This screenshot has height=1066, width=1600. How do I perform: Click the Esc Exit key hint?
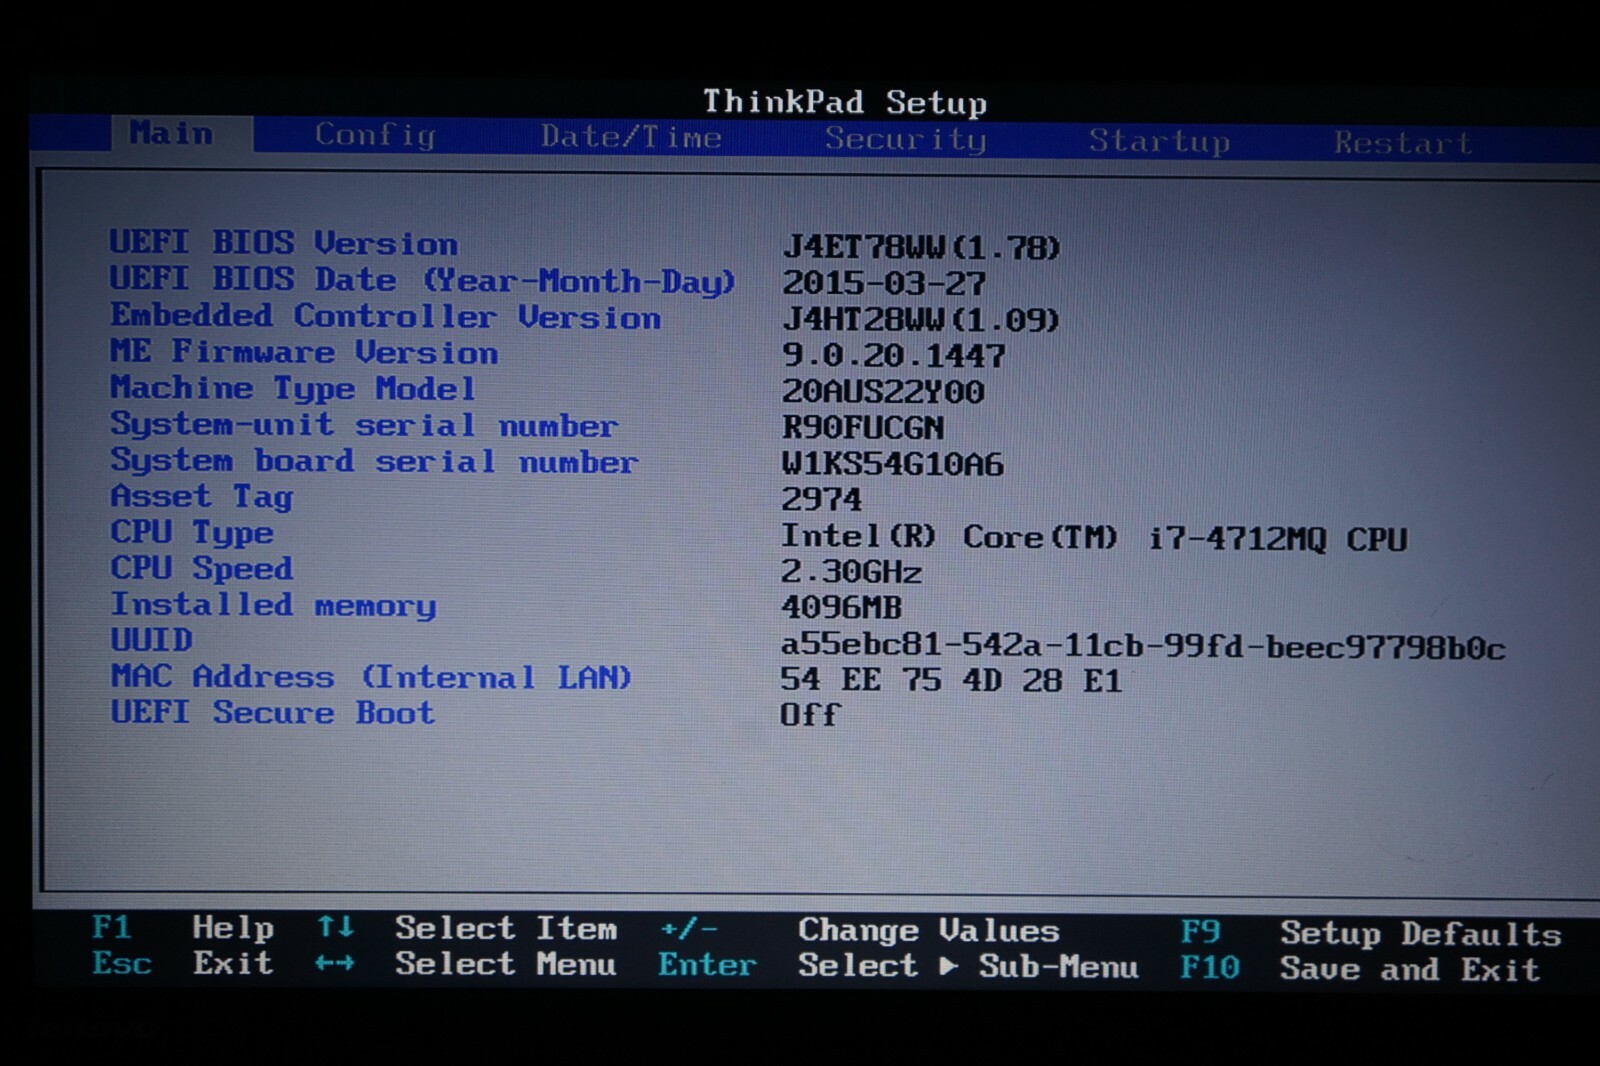click(182, 963)
